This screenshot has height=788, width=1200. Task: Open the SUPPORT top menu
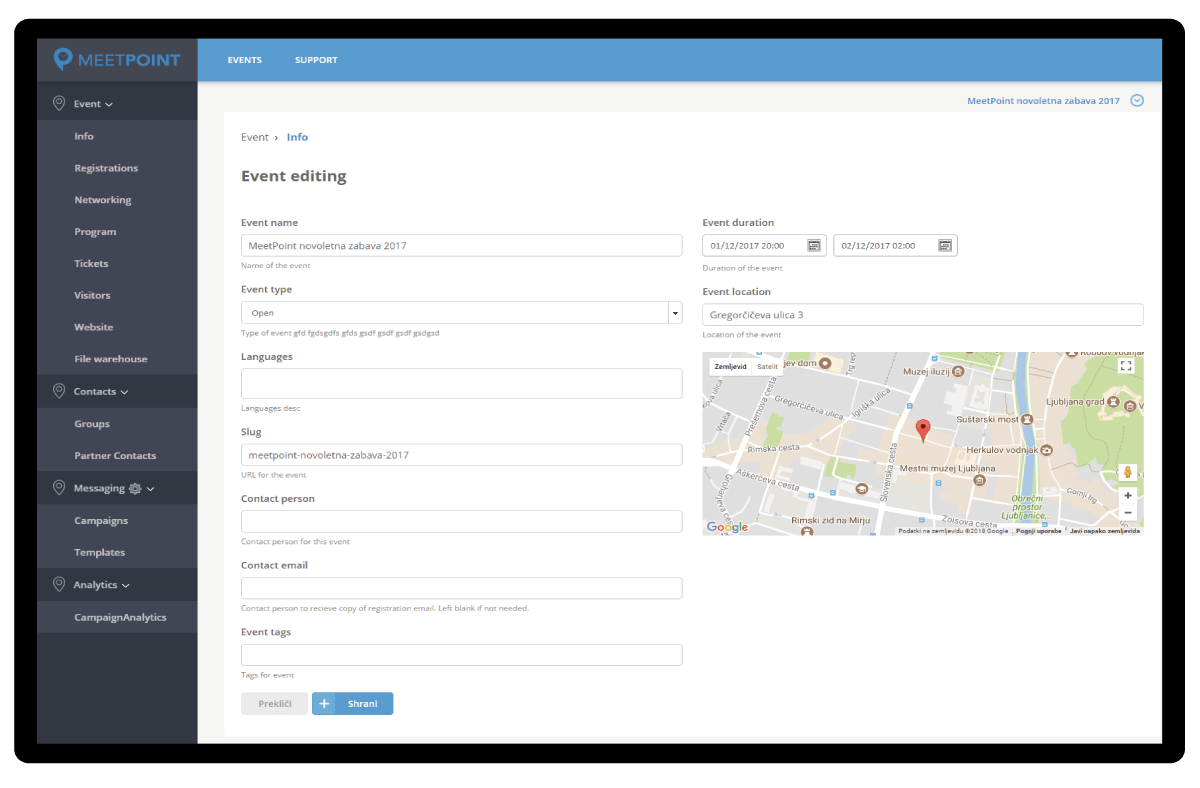pyautogui.click(x=316, y=60)
